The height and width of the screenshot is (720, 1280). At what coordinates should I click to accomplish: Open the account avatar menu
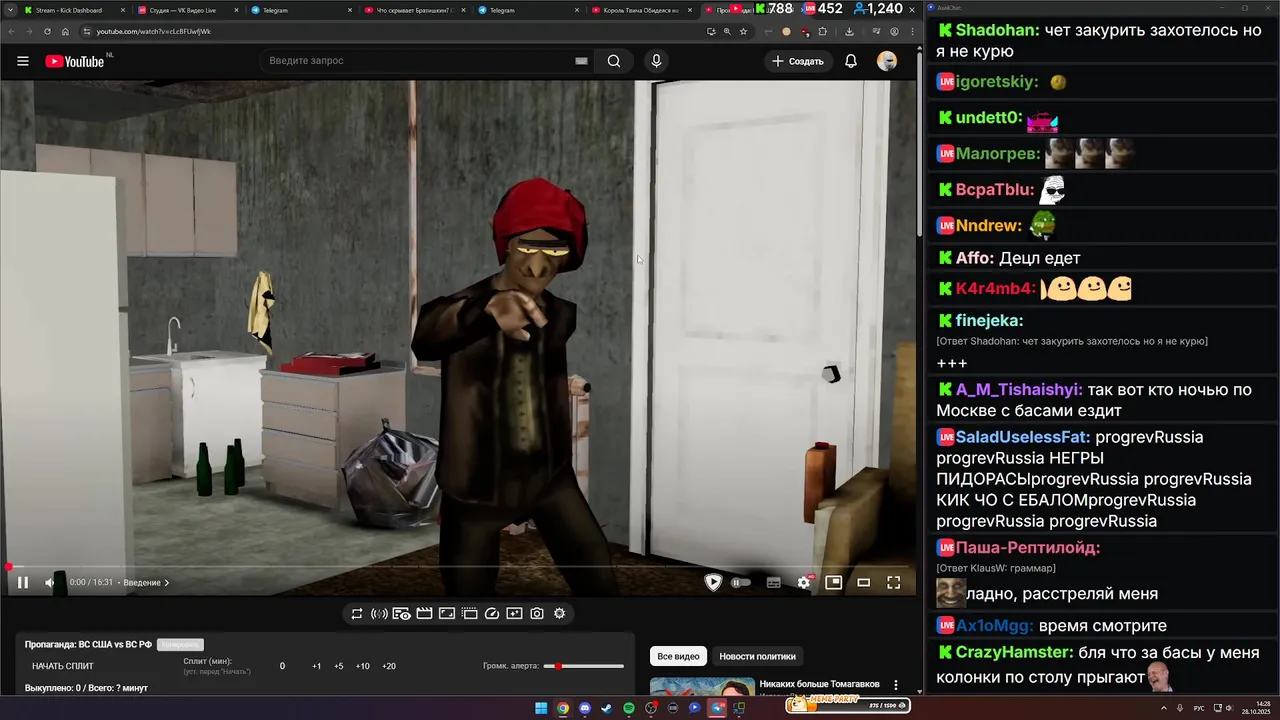click(x=887, y=61)
